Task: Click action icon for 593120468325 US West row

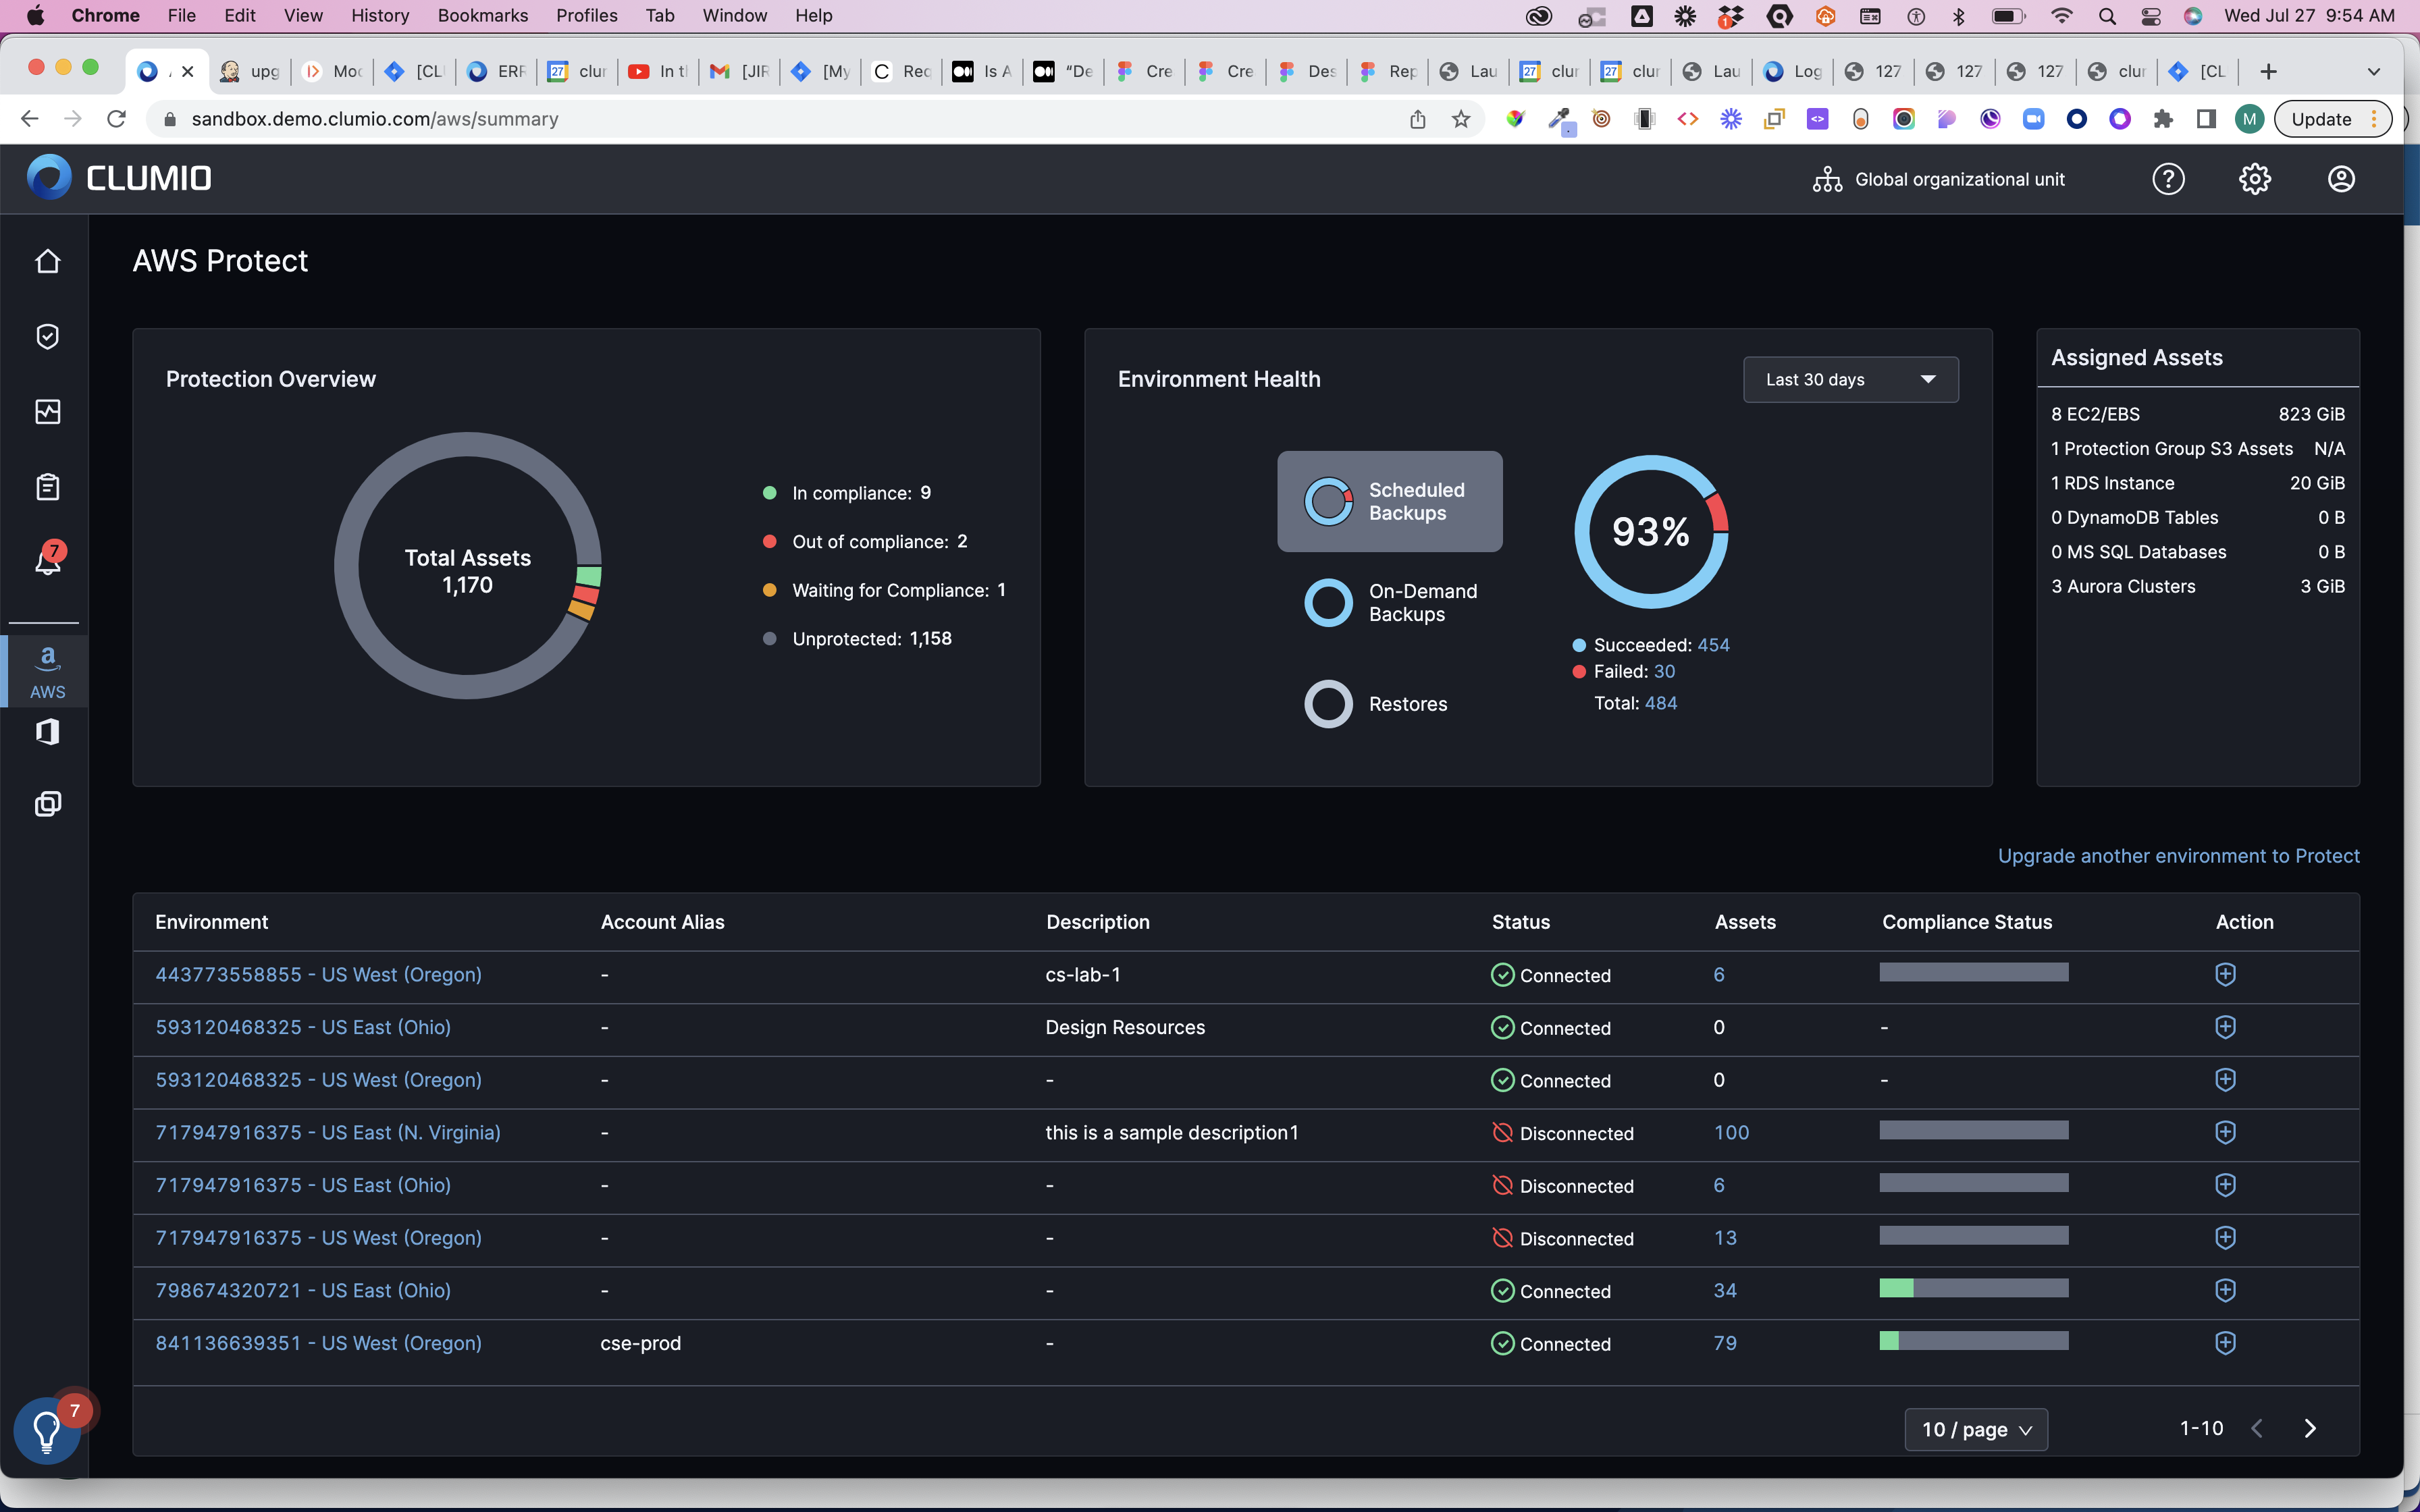Action: 2225,1080
